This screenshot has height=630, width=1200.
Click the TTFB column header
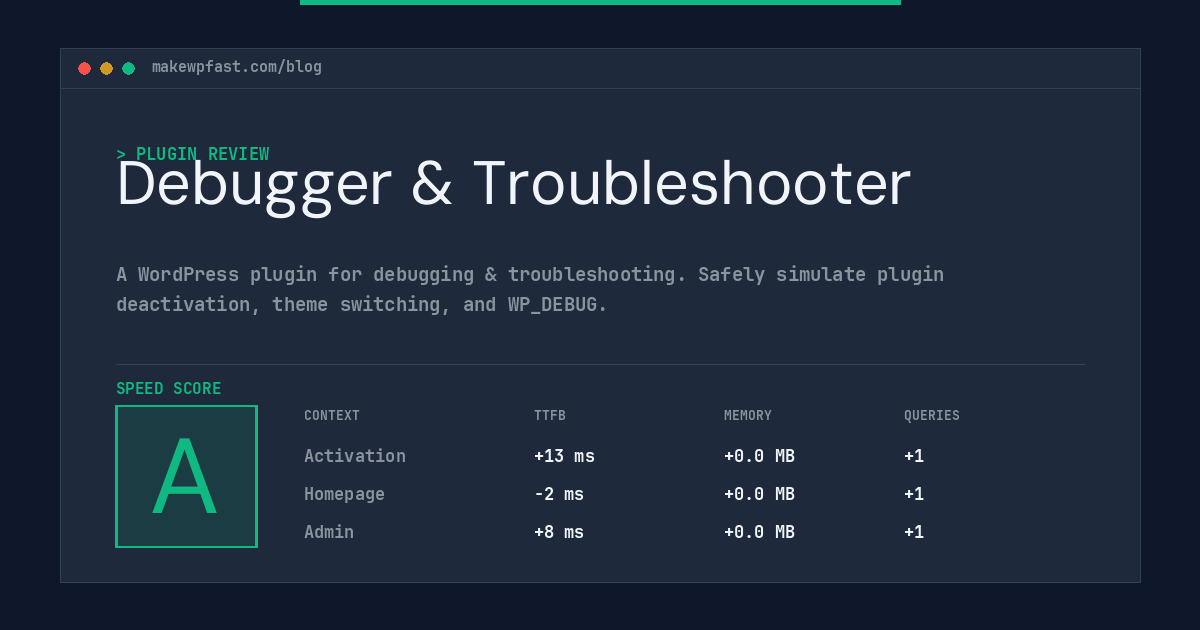tap(550, 416)
